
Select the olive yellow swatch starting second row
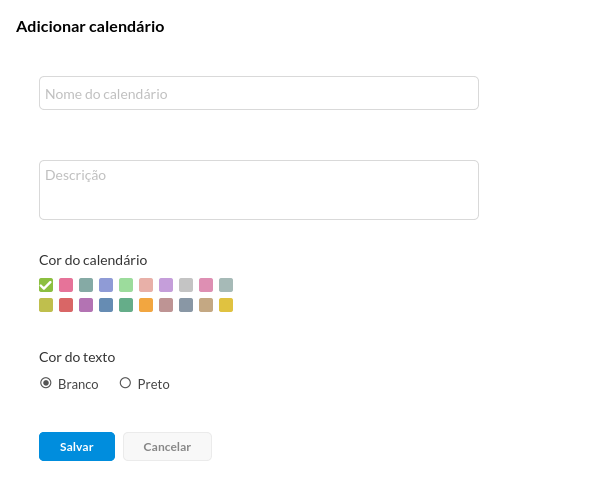(x=46, y=305)
